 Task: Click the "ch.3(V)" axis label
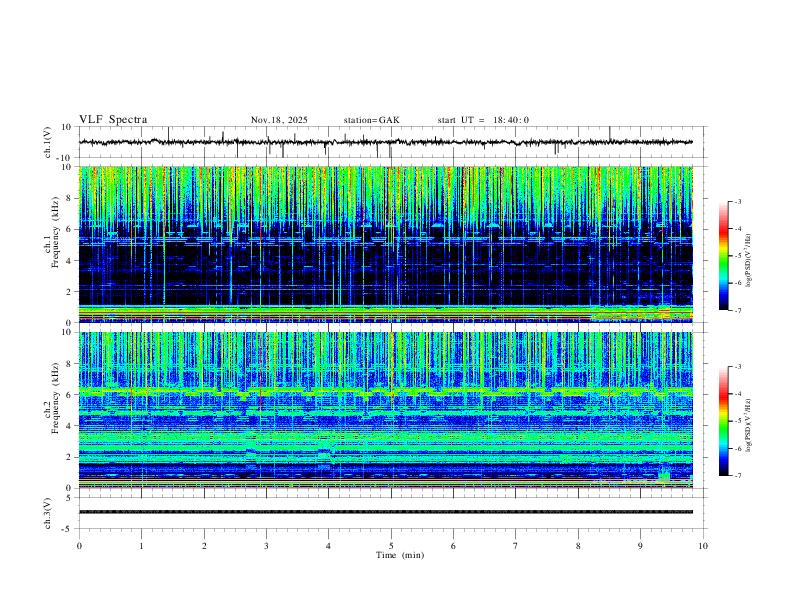tap(48, 513)
